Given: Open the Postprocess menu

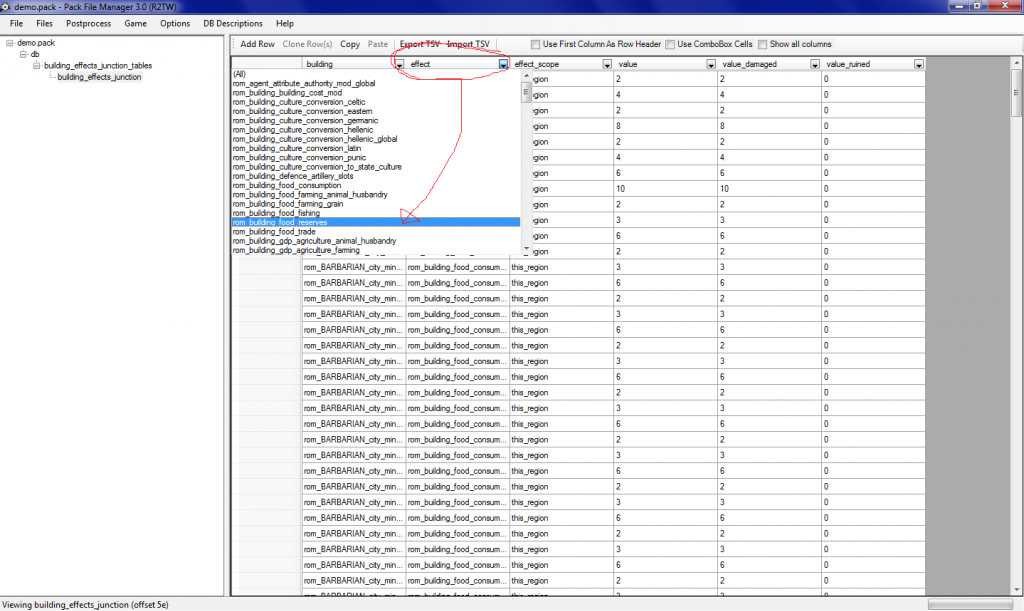Looking at the screenshot, I should click(88, 23).
